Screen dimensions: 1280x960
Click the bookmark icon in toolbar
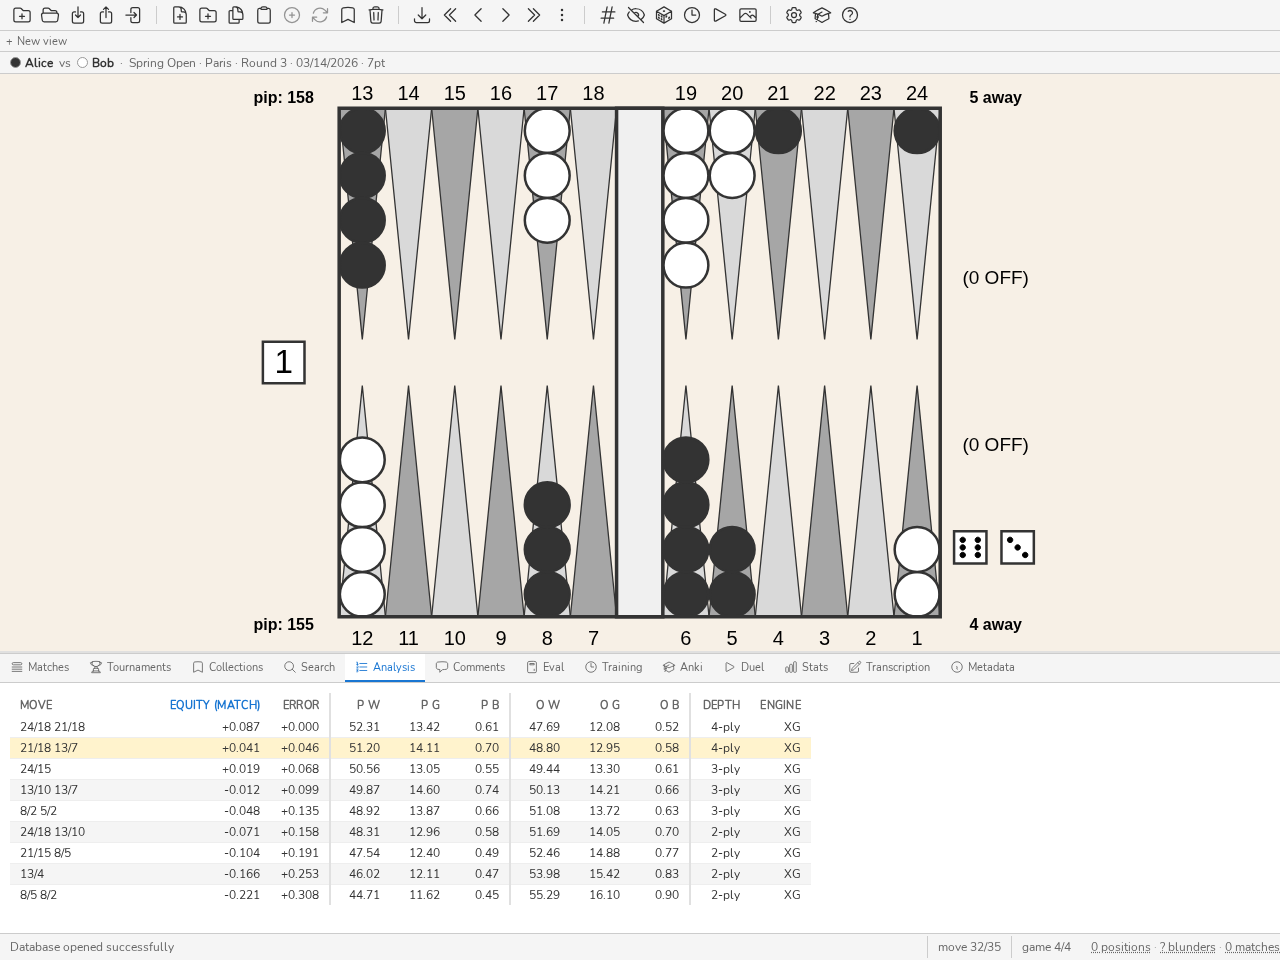point(348,15)
